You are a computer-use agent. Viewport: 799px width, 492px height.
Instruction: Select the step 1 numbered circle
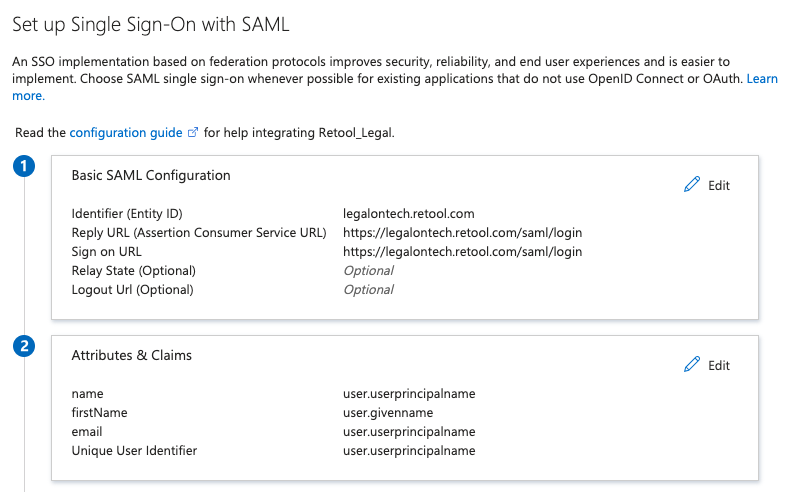pos(24,166)
